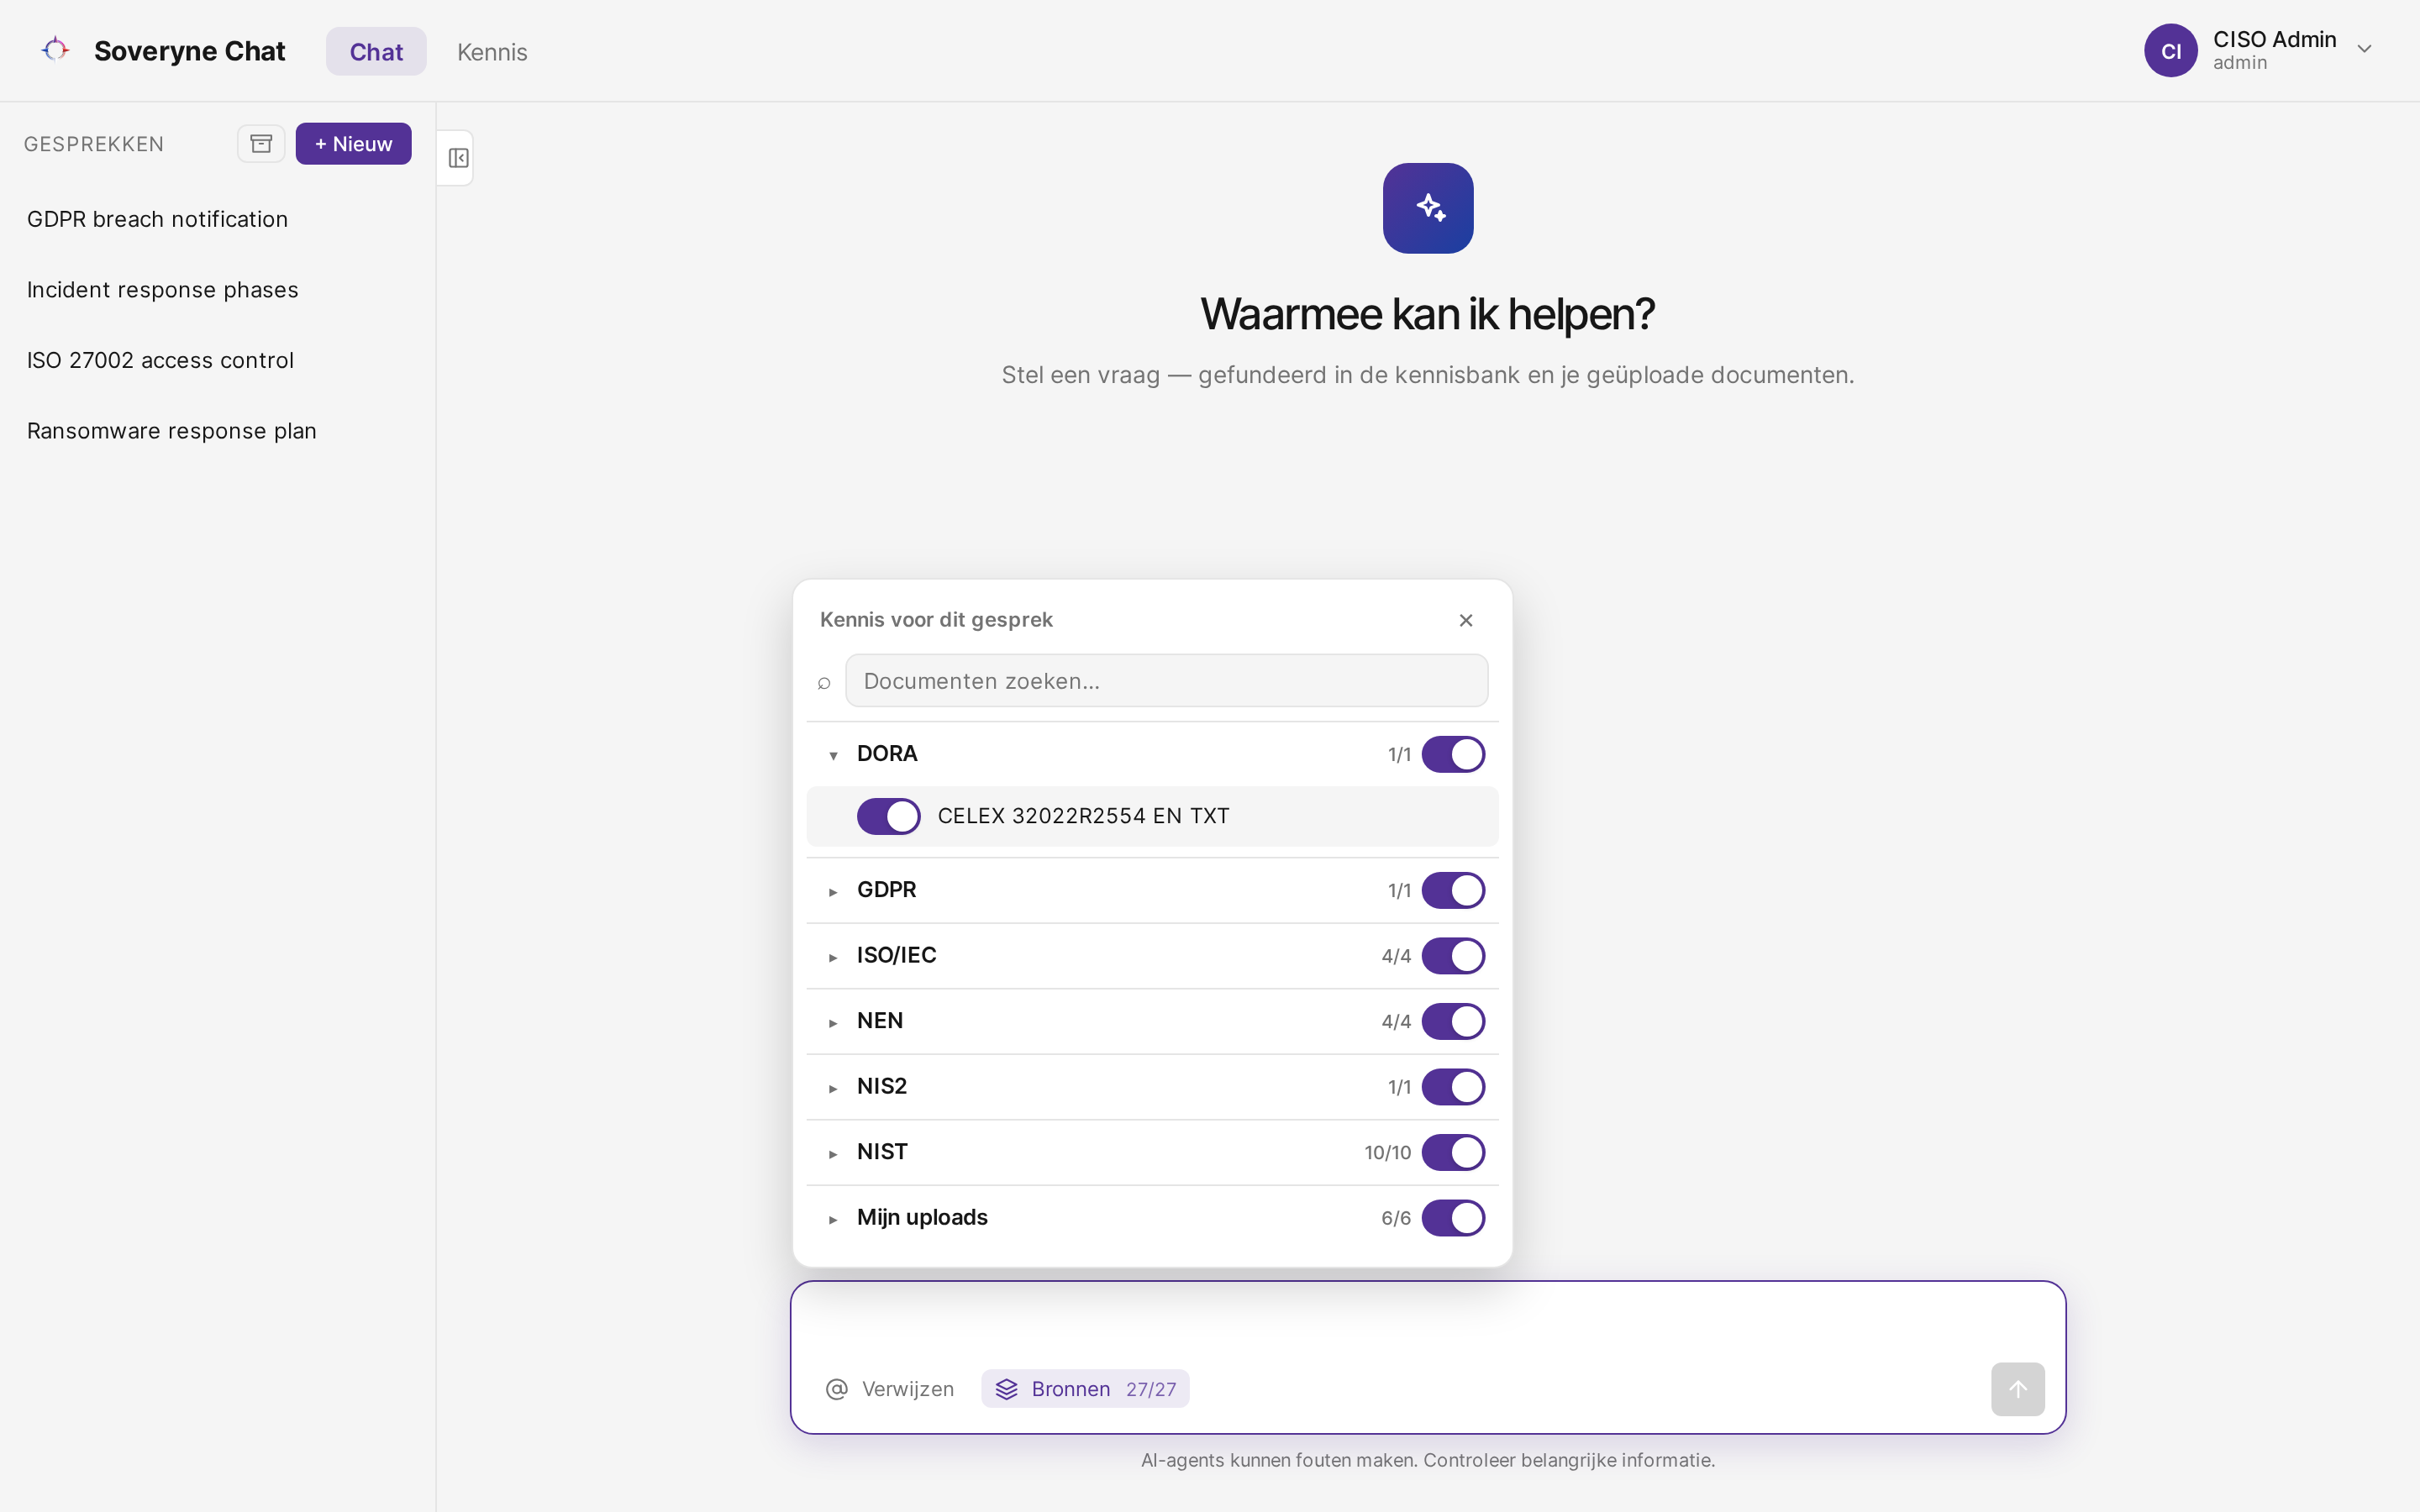Screen dimensions: 2420x1512
Task: Click the CI avatar circle
Action: coord(2170,51)
